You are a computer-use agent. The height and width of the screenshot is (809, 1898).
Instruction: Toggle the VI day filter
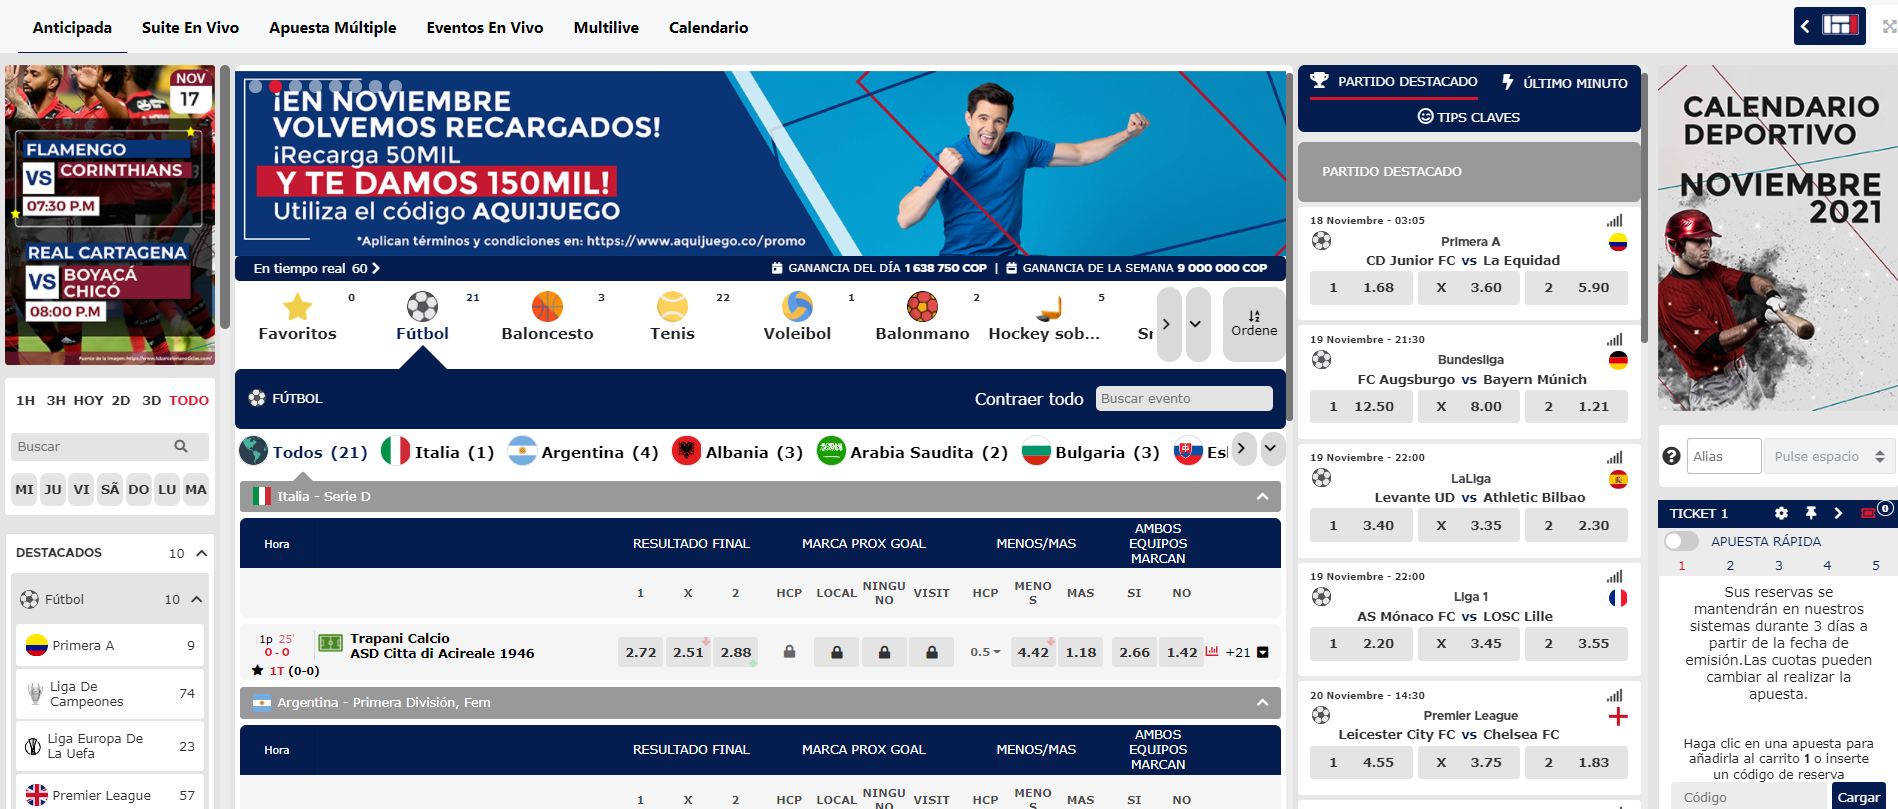pos(82,489)
